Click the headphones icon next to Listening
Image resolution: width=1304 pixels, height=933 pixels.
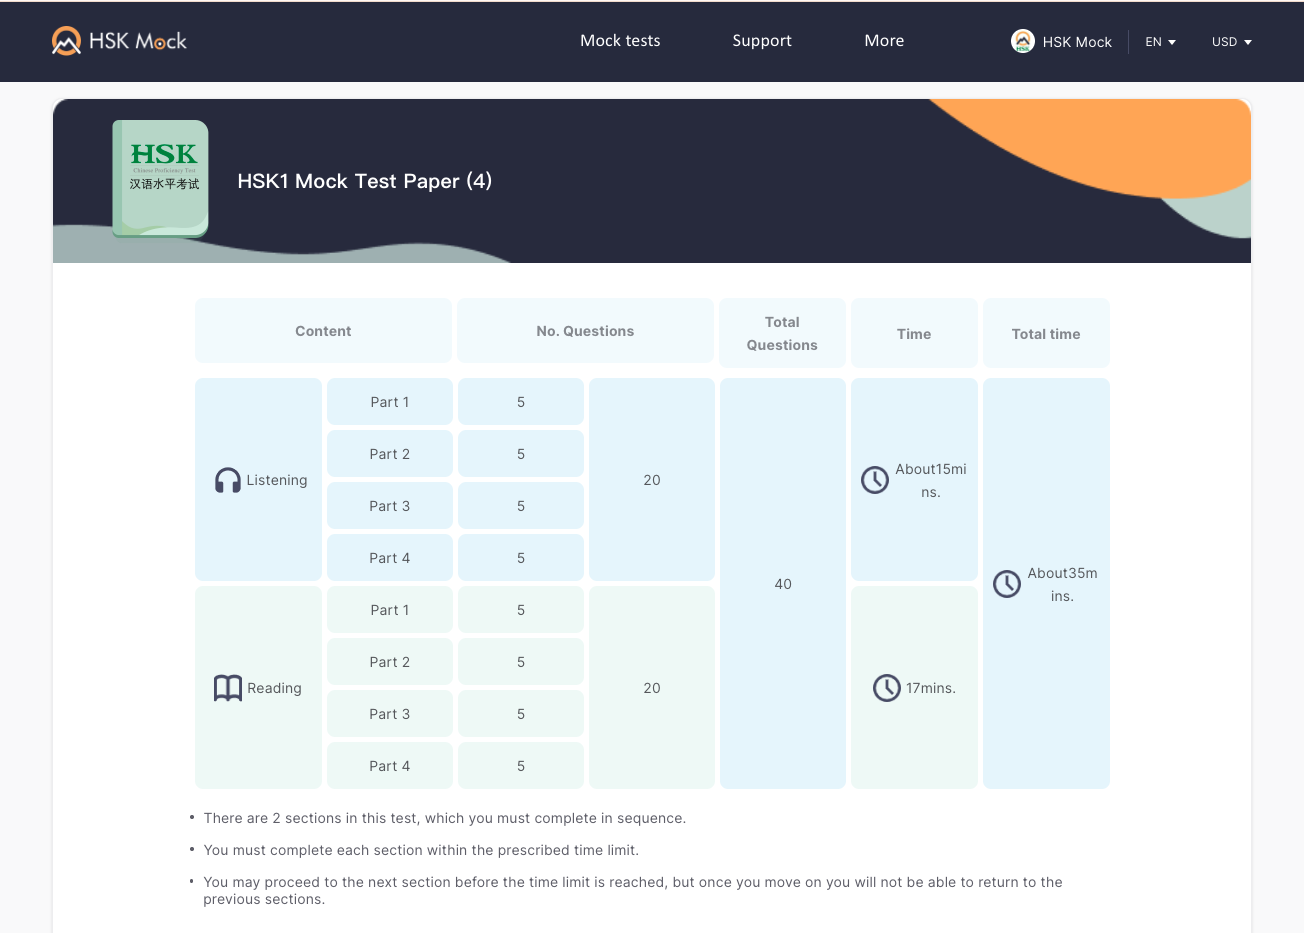(228, 480)
